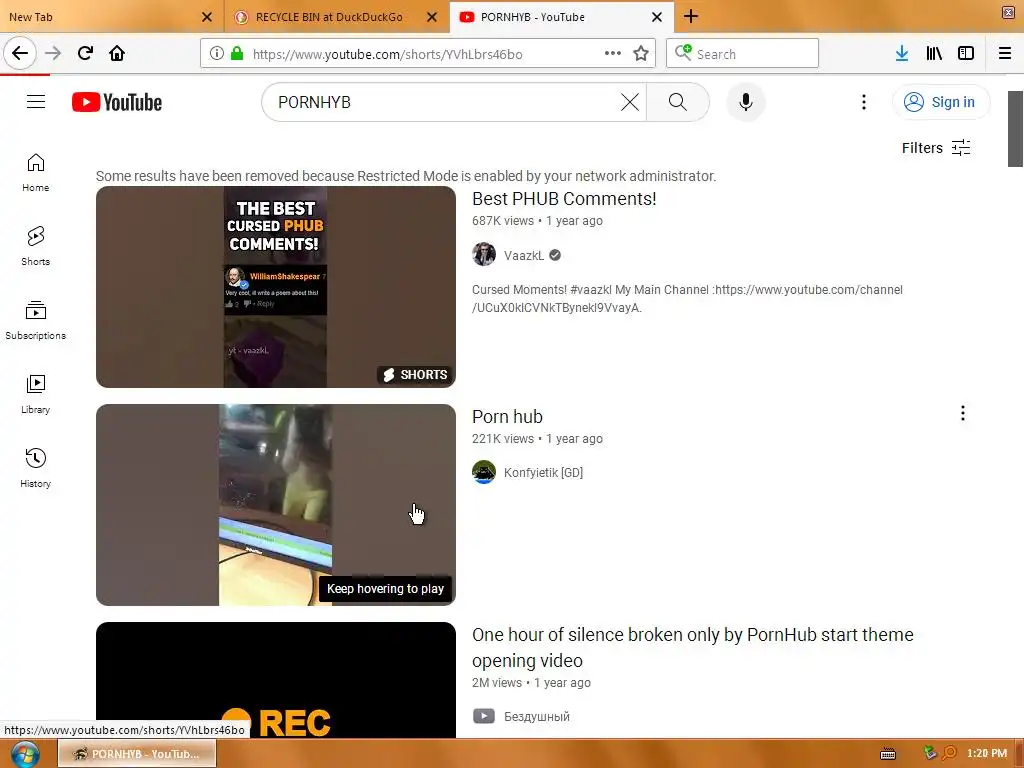The height and width of the screenshot is (768, 1024).
Task: Open the on-screen keyboard tray icon
Action: (888, 754)
